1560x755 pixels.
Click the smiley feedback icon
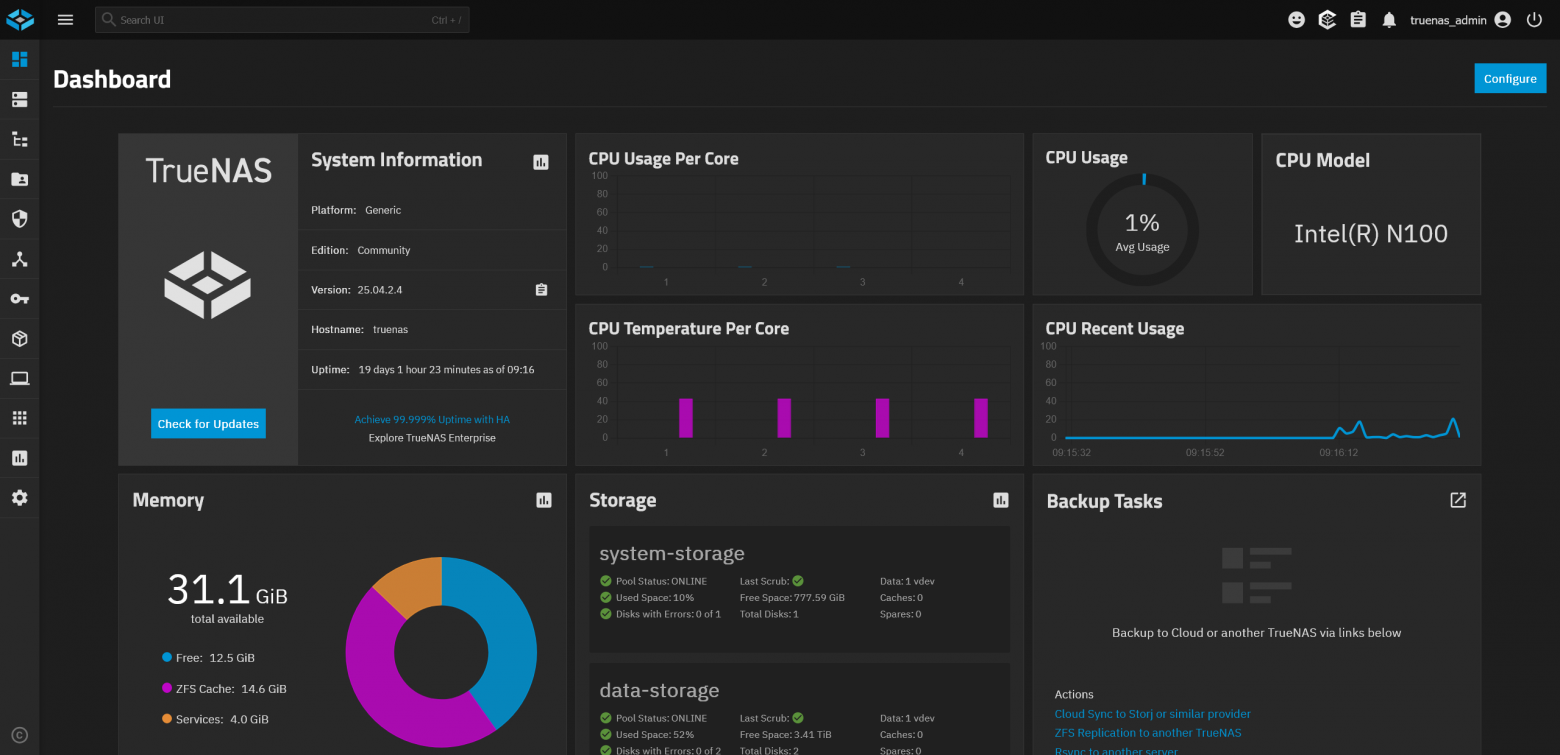pos(1296,19)
